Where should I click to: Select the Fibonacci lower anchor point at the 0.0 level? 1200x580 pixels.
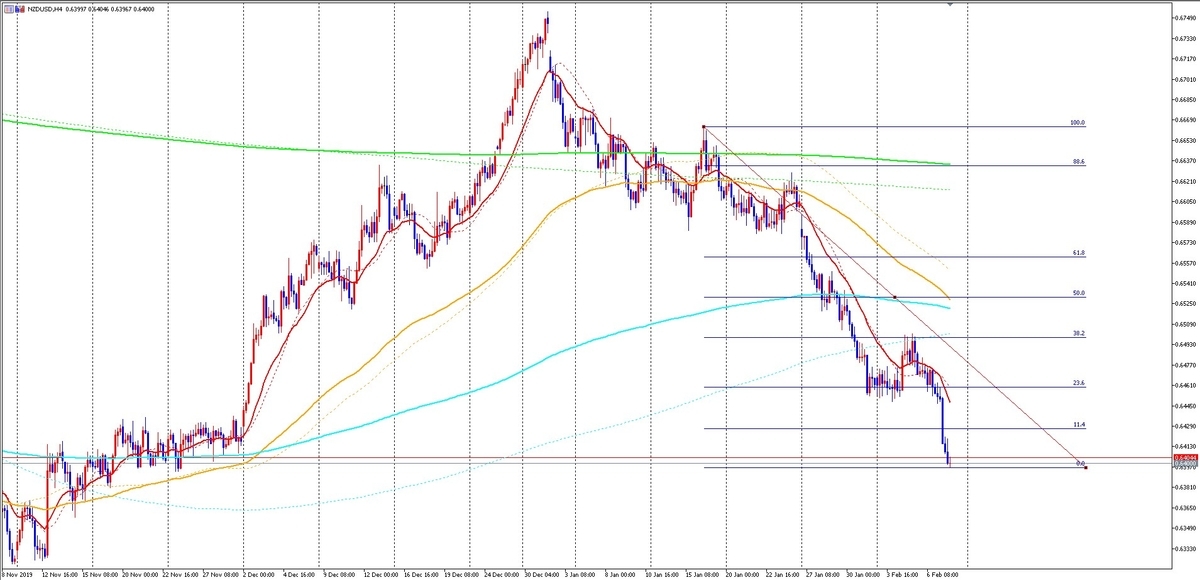(1086, 467)
